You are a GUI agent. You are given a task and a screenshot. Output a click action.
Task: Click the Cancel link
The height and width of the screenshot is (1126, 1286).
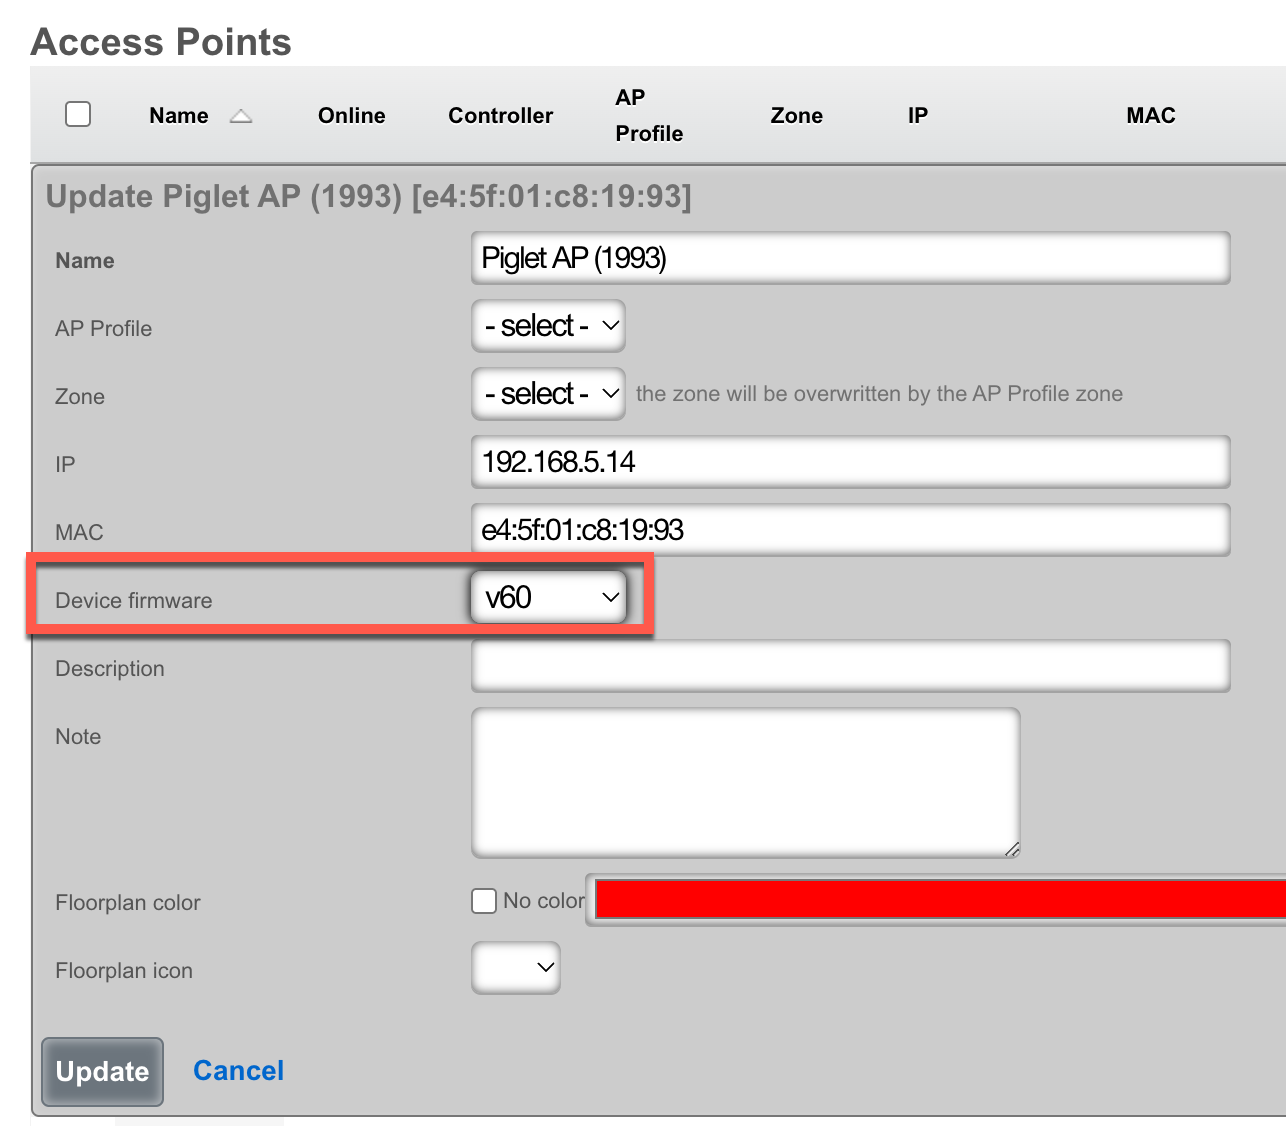point(238,1071)
